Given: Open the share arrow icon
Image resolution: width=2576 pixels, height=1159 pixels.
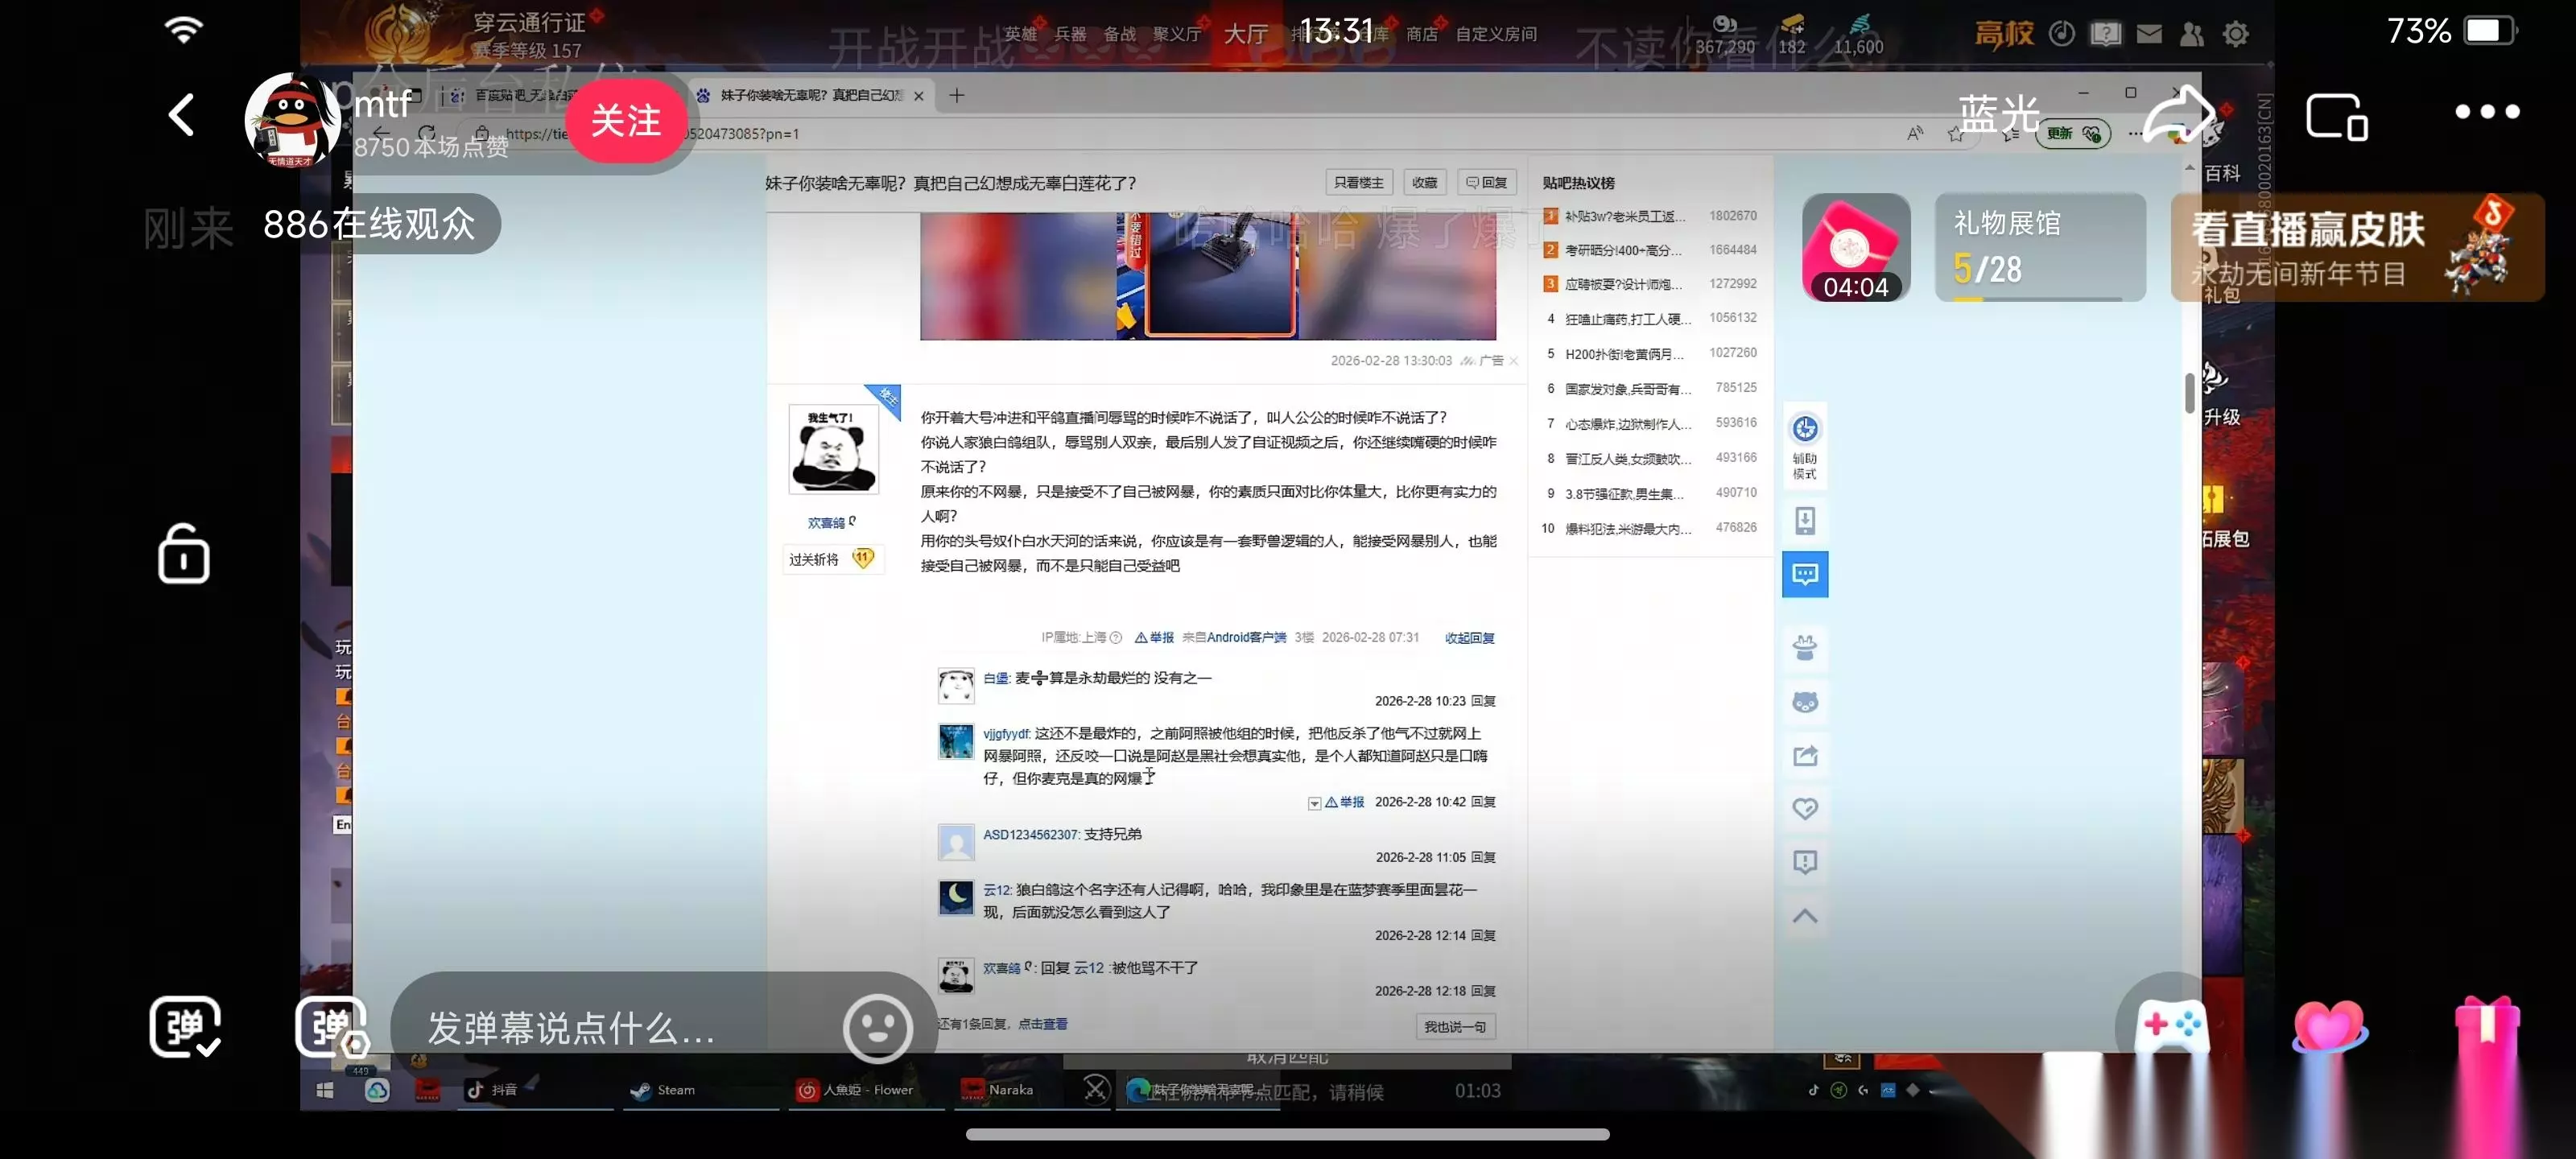Looking at the screenshot, I should 2180,114.
